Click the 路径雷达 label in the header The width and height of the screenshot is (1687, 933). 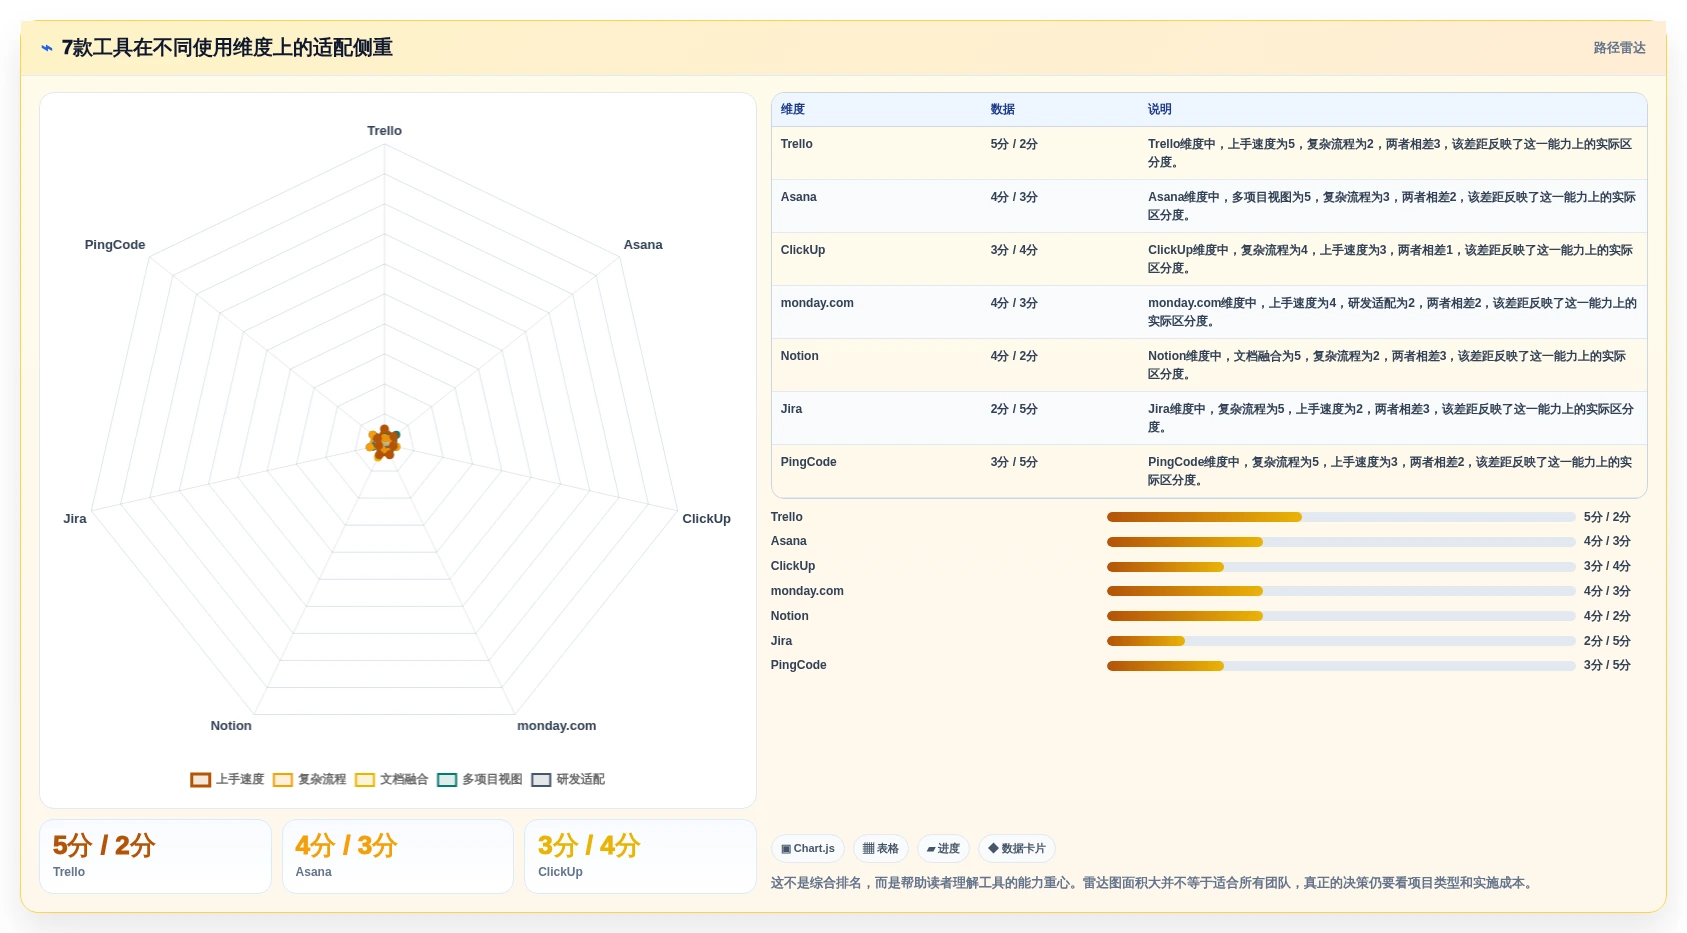point(1619,48)
